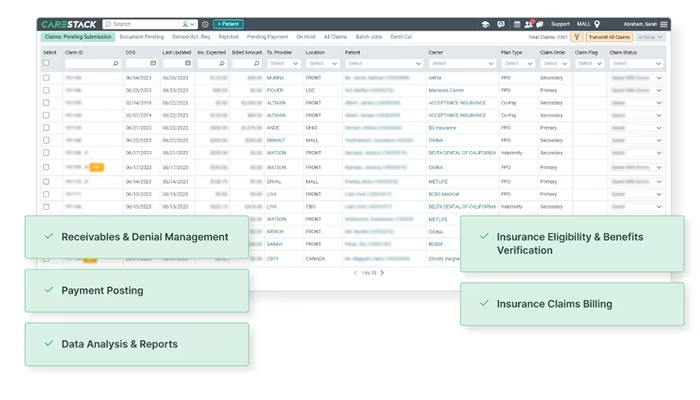700x400 pixels.
Task: Open the chat help icon in header
Action: pos(501,24)
